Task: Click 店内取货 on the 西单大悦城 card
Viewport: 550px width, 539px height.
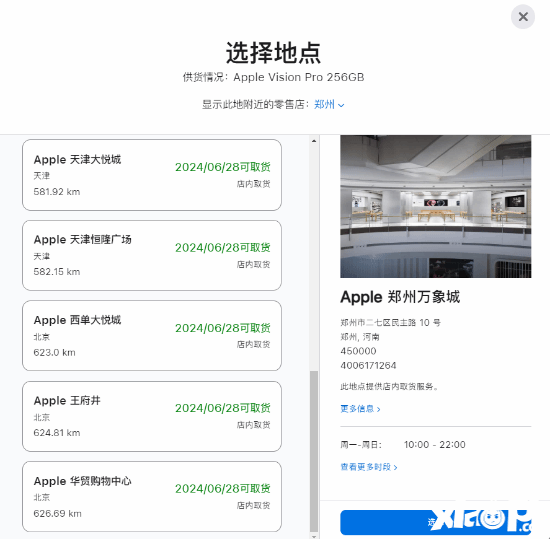Action: pyautogui.click(x=253, y=345)
